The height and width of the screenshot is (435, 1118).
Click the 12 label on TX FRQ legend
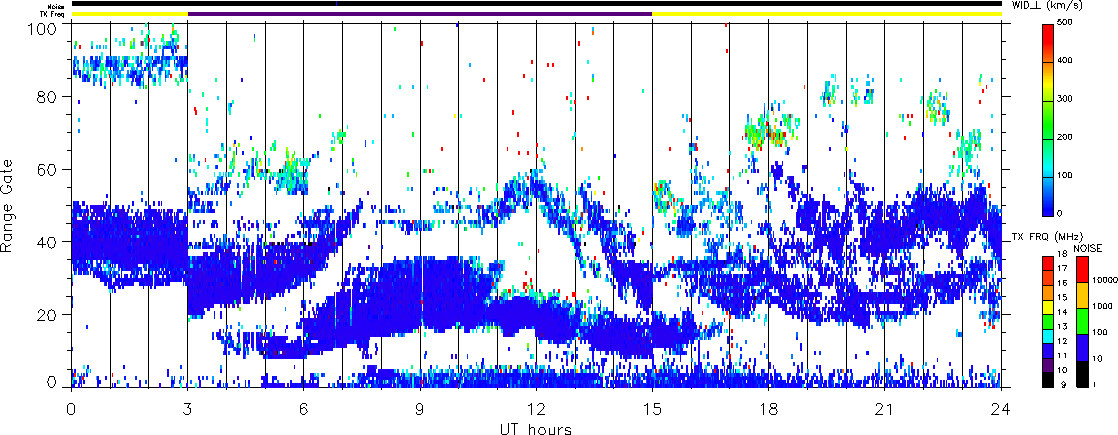[1062, 341]
